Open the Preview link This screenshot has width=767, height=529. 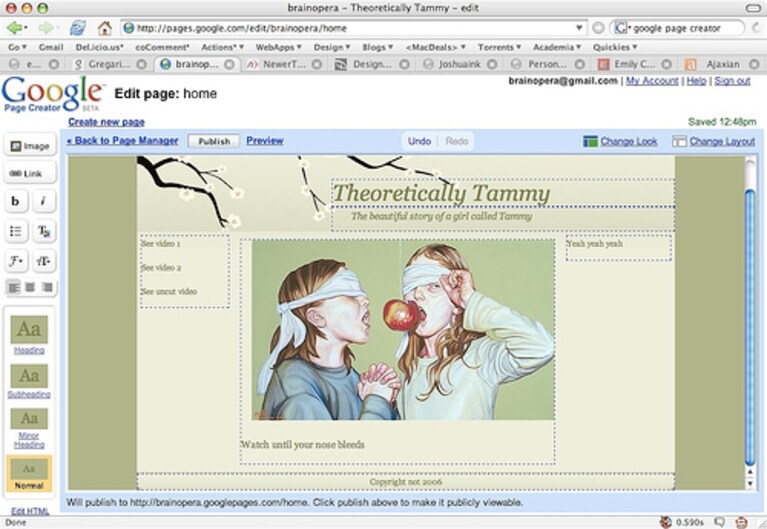pyautogui.click(x=265, y=140)
